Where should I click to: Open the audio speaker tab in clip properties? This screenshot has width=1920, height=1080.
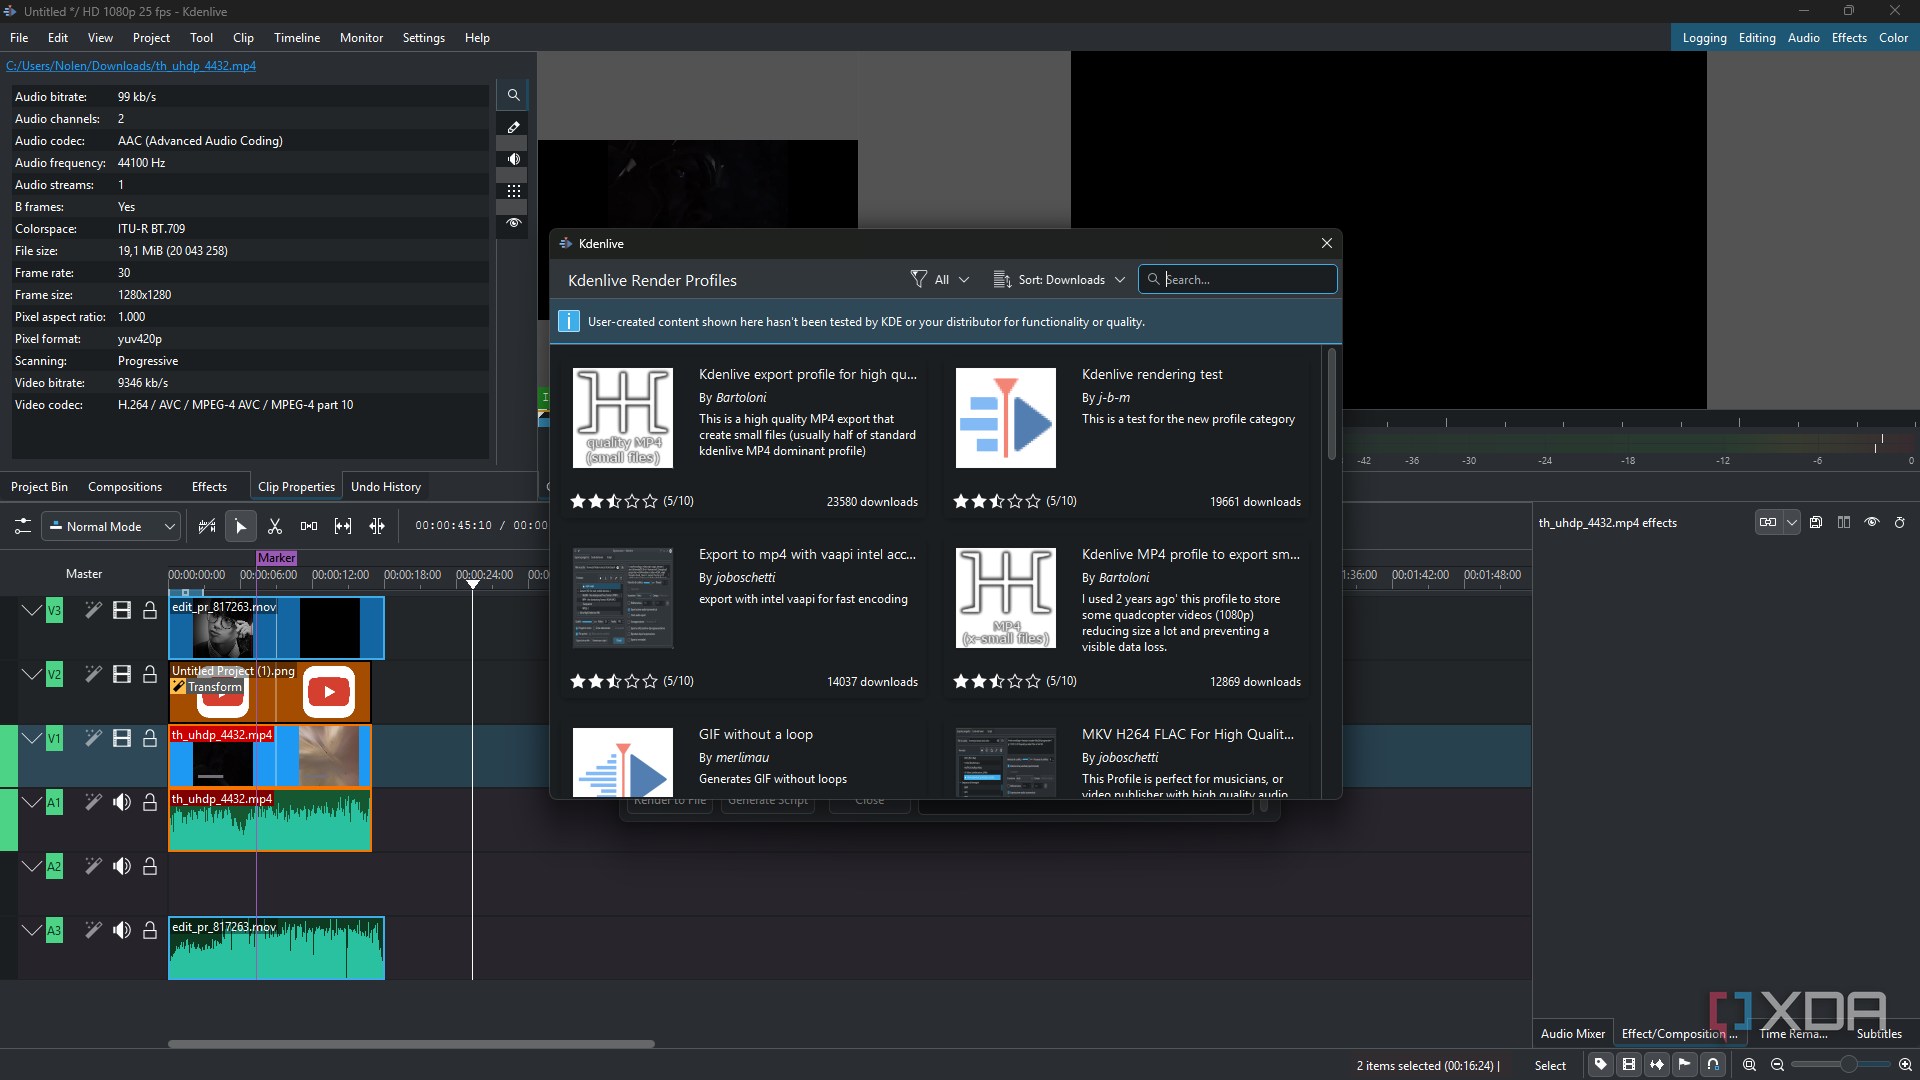(x=513, y=159)
